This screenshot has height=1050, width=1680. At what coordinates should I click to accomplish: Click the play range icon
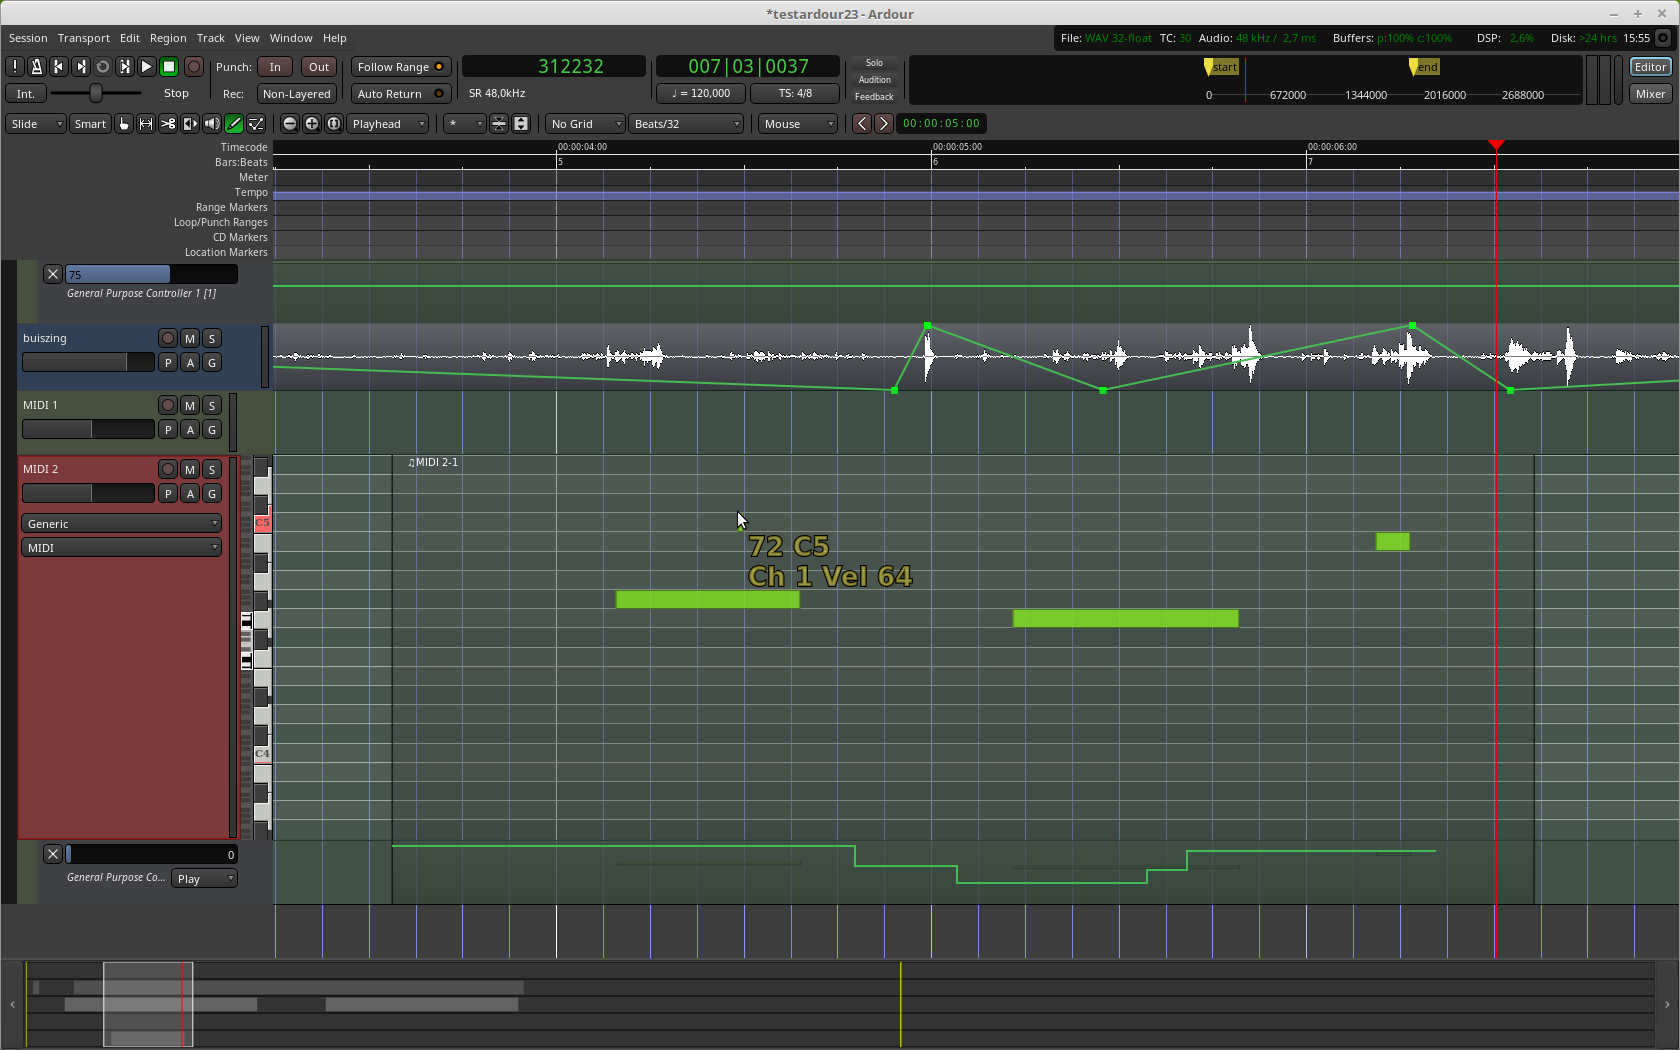125,67
